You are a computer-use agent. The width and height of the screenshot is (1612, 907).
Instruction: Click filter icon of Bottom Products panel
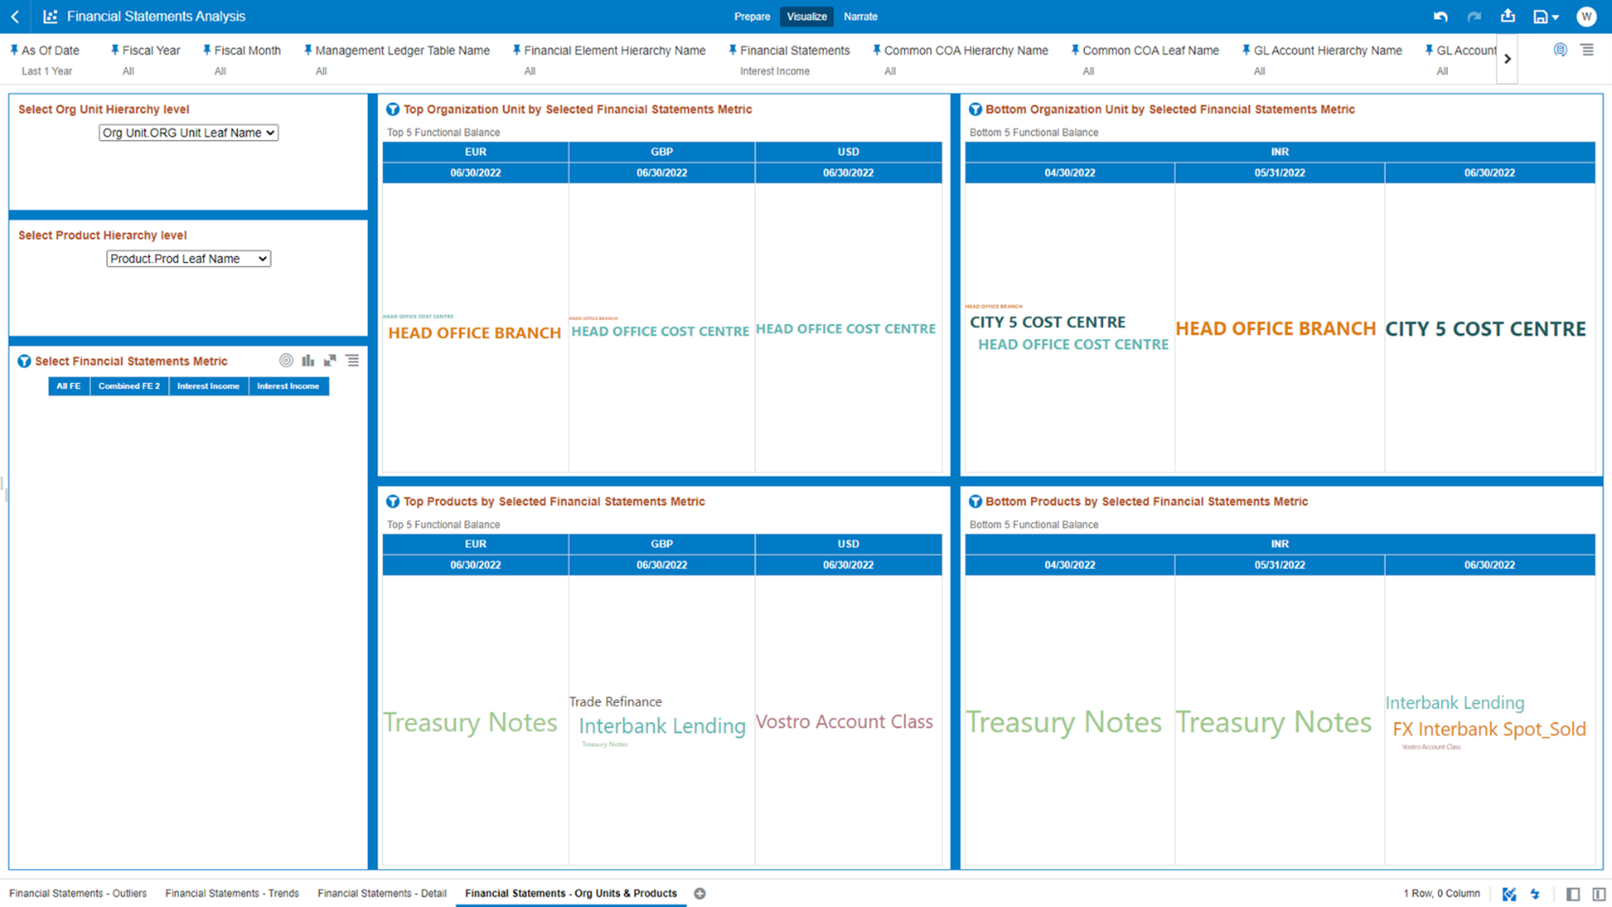tap(975, 501)
